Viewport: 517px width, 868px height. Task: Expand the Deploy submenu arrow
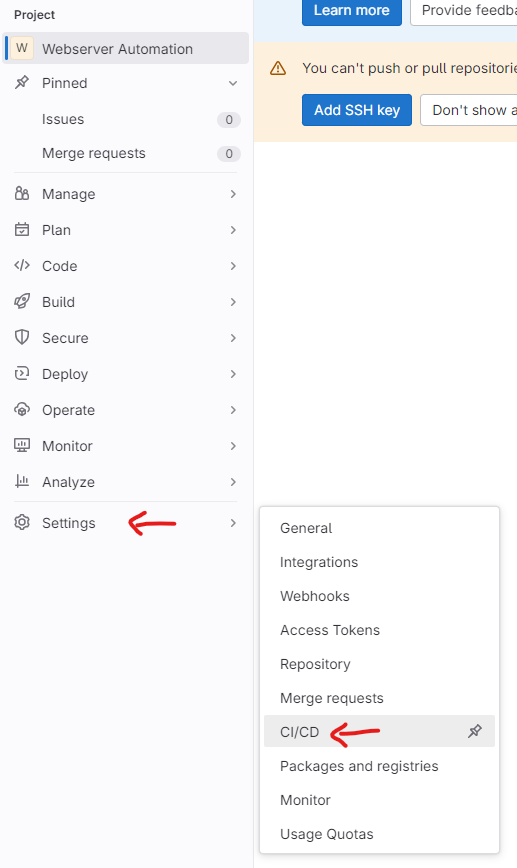click(x=233, y=374)
